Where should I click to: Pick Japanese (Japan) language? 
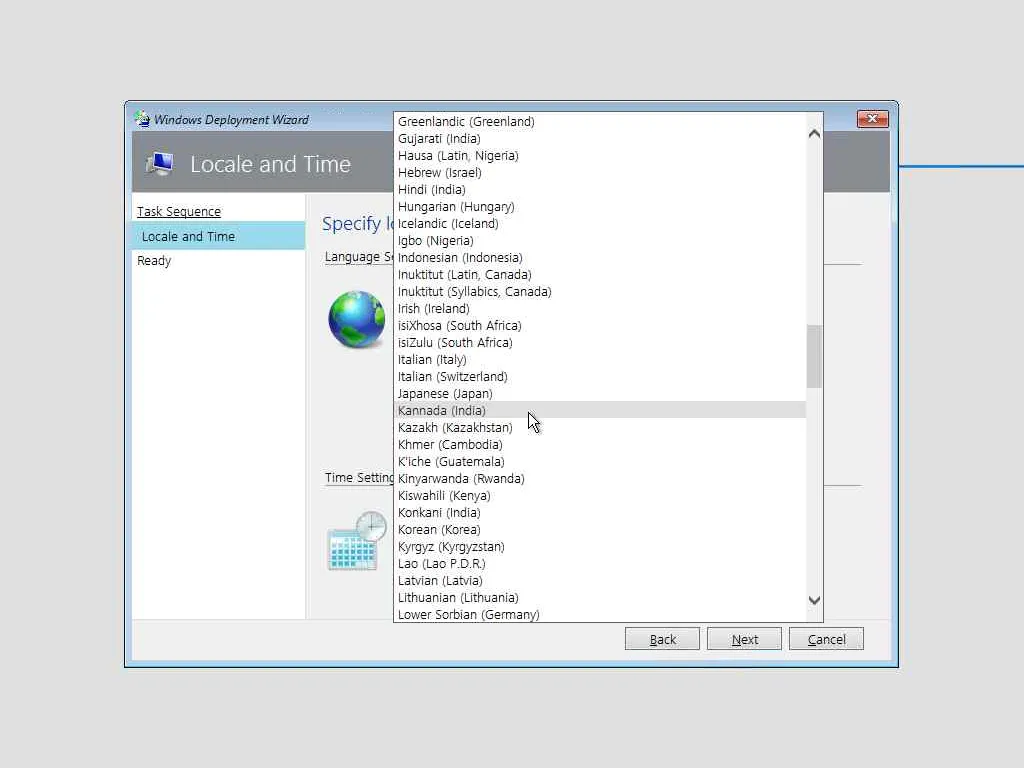tap(600, 393)
